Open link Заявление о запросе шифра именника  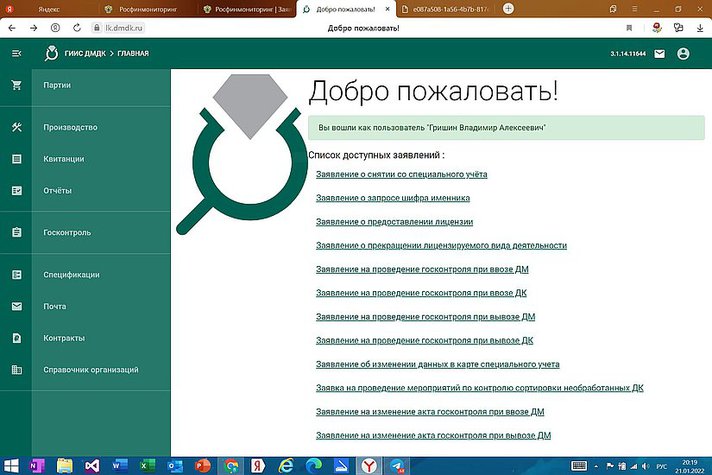[x=393, y=198]
